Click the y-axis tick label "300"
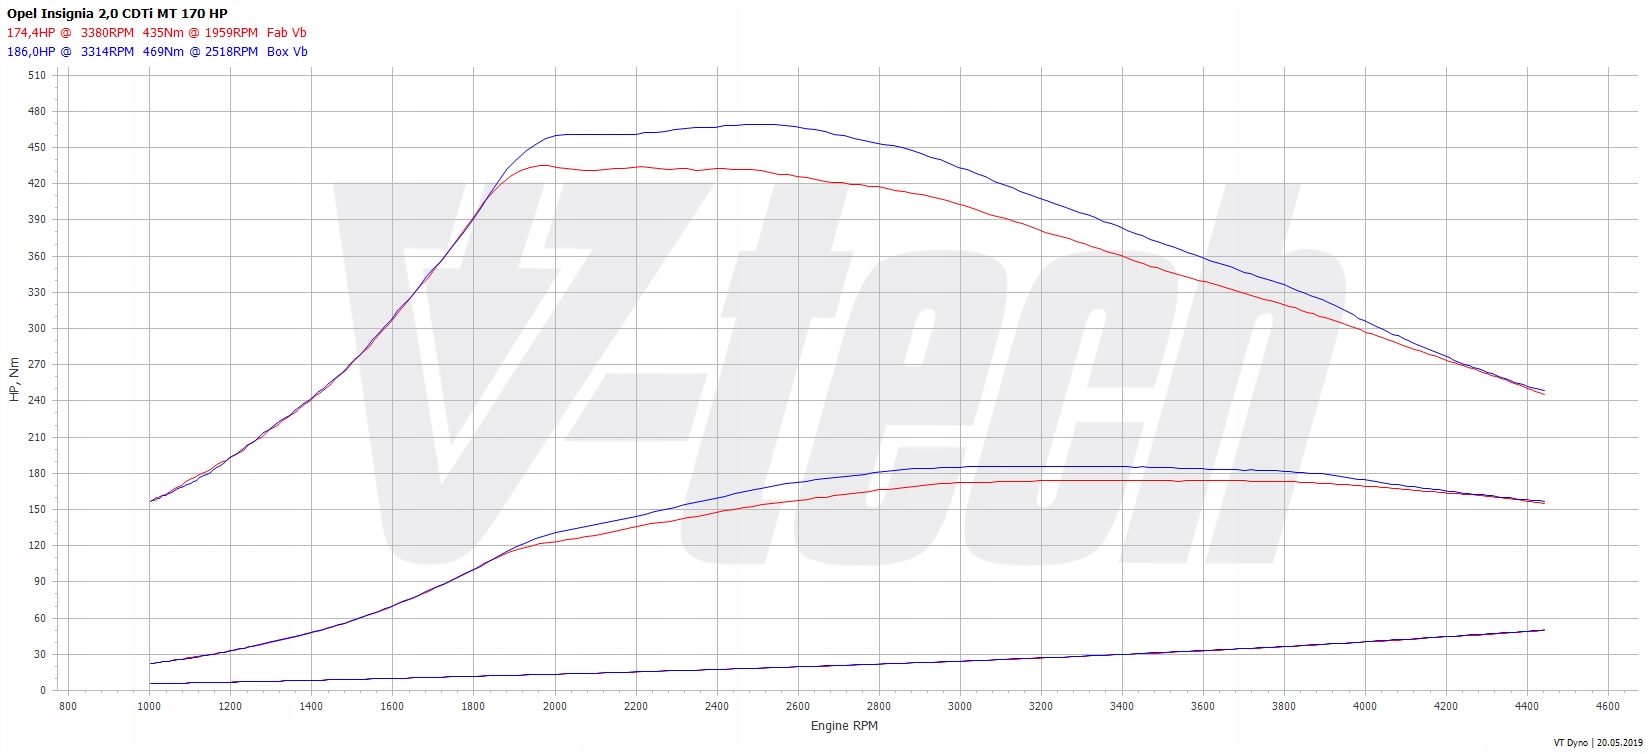This screenshot has height=754, width=1648. point(36,328)
